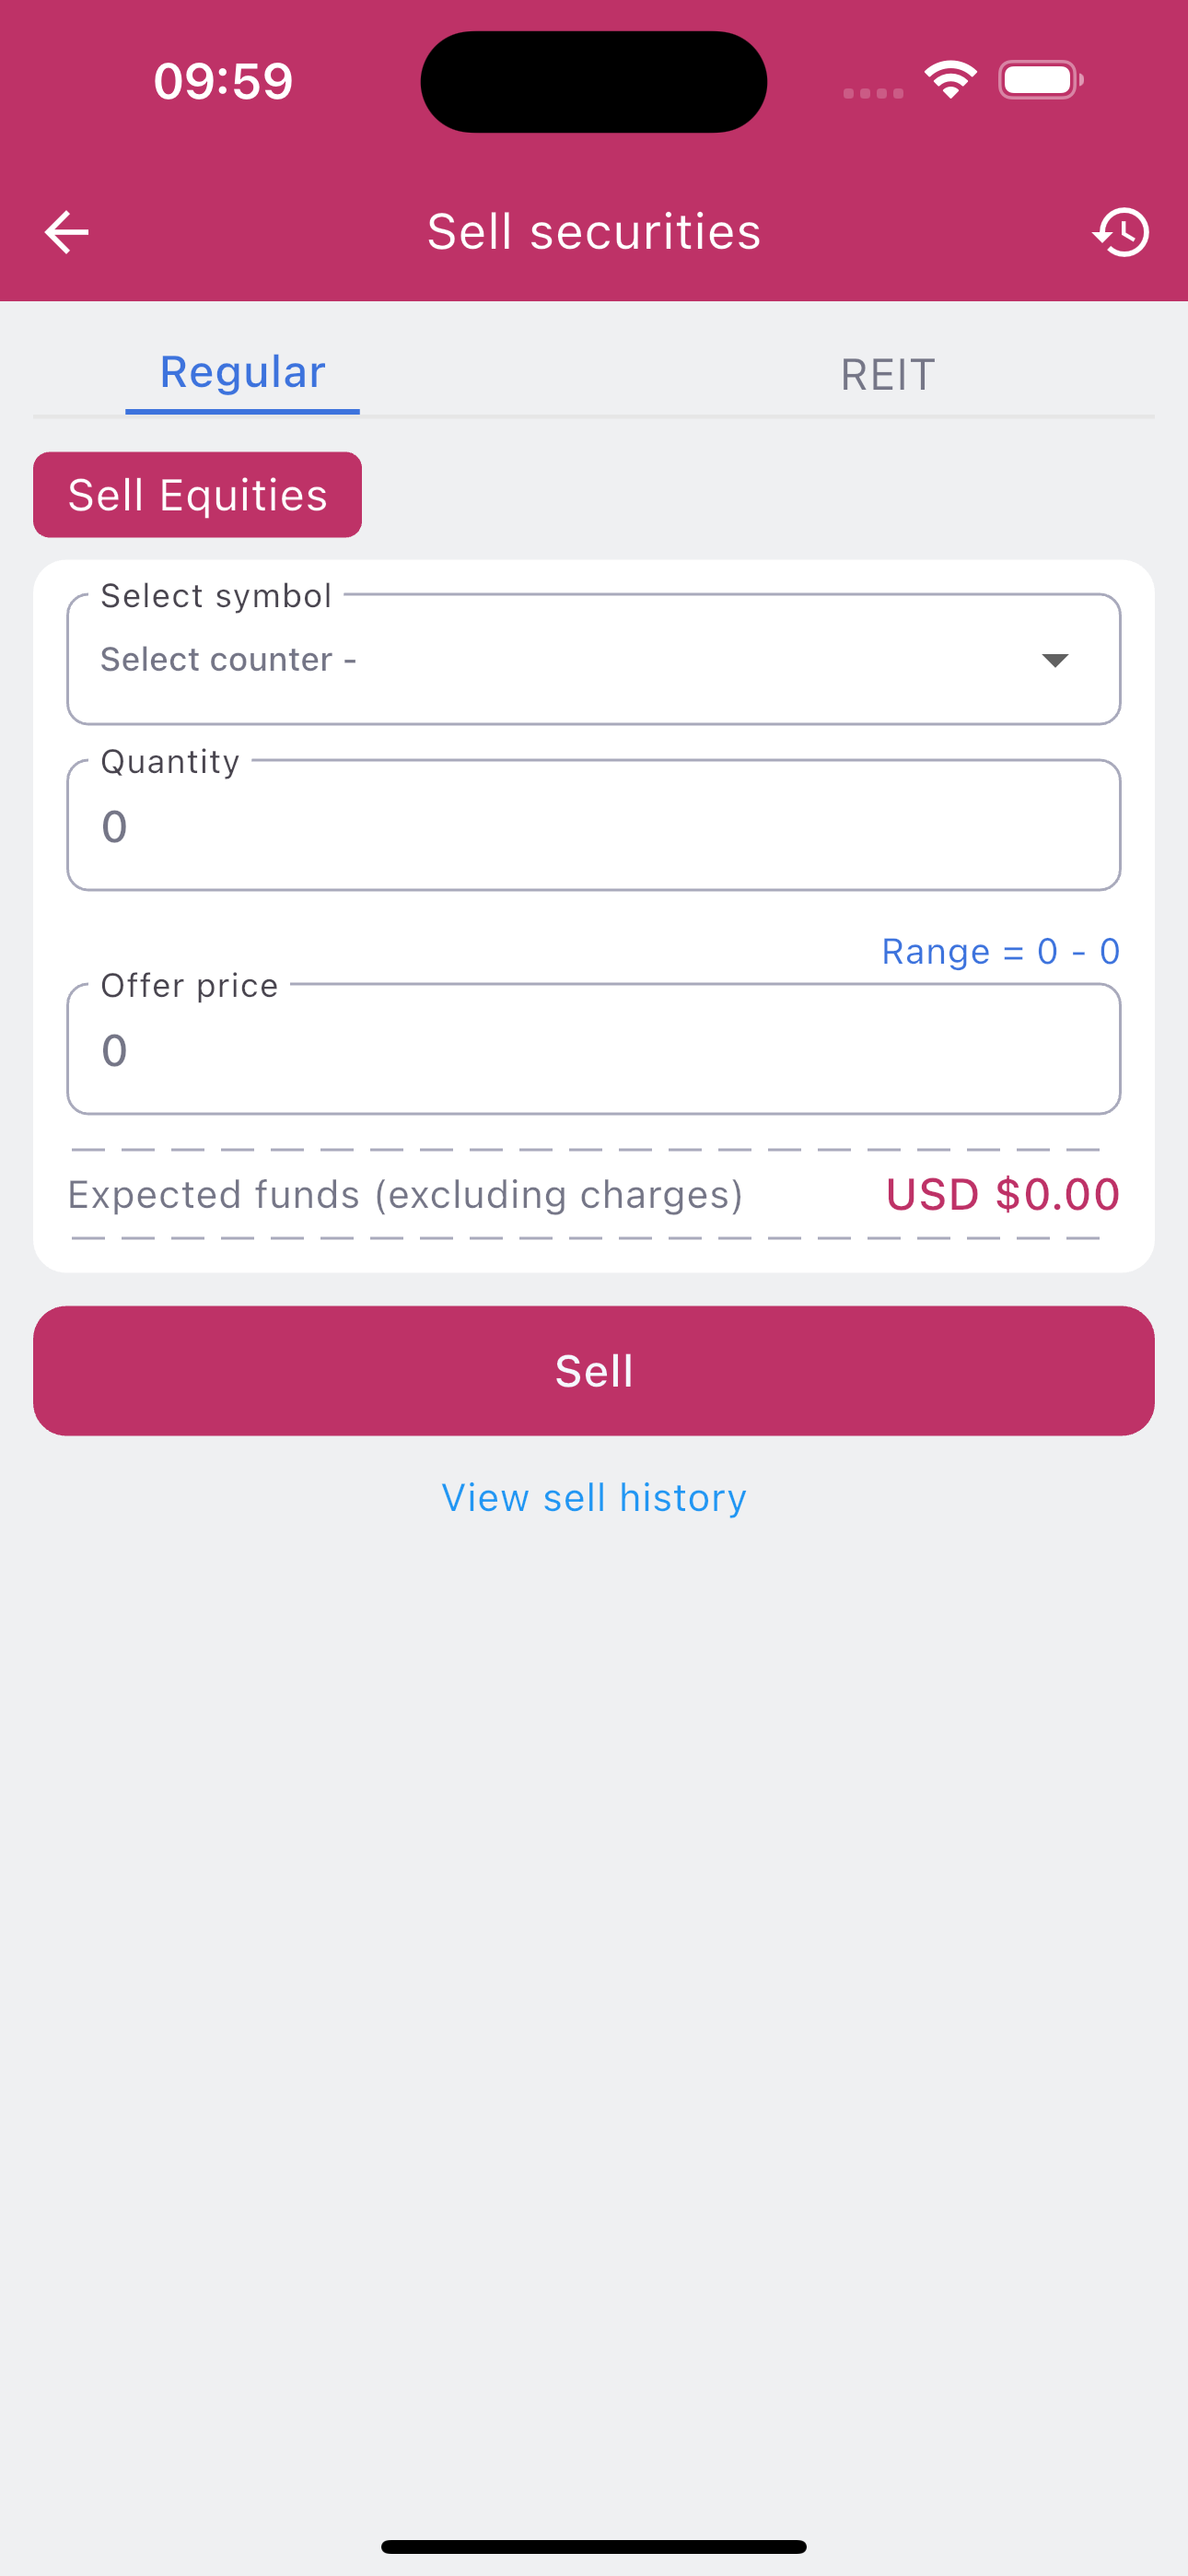Click the Sell Equities button
The height and width of the screenshot is (2576, 1188).
pos(198,495)
